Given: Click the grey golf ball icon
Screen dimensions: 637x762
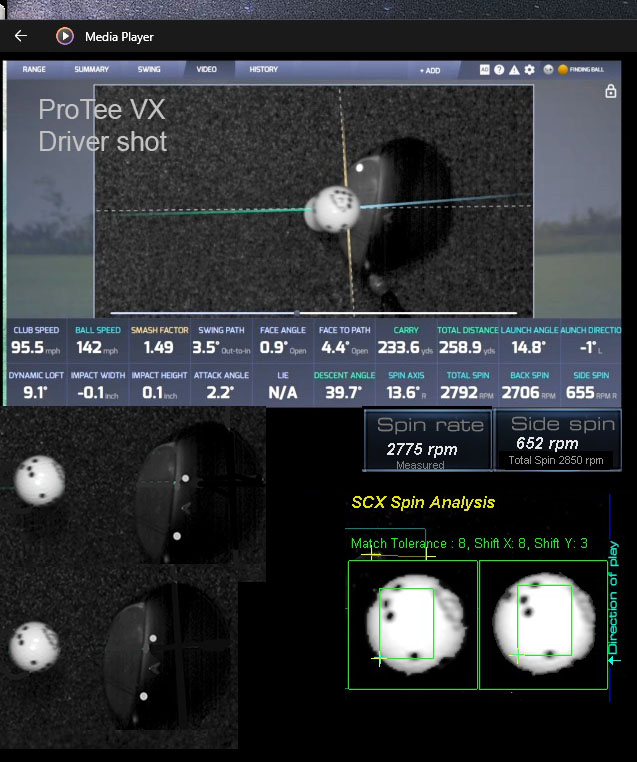Looking at the screenshot, I should 548,69.
